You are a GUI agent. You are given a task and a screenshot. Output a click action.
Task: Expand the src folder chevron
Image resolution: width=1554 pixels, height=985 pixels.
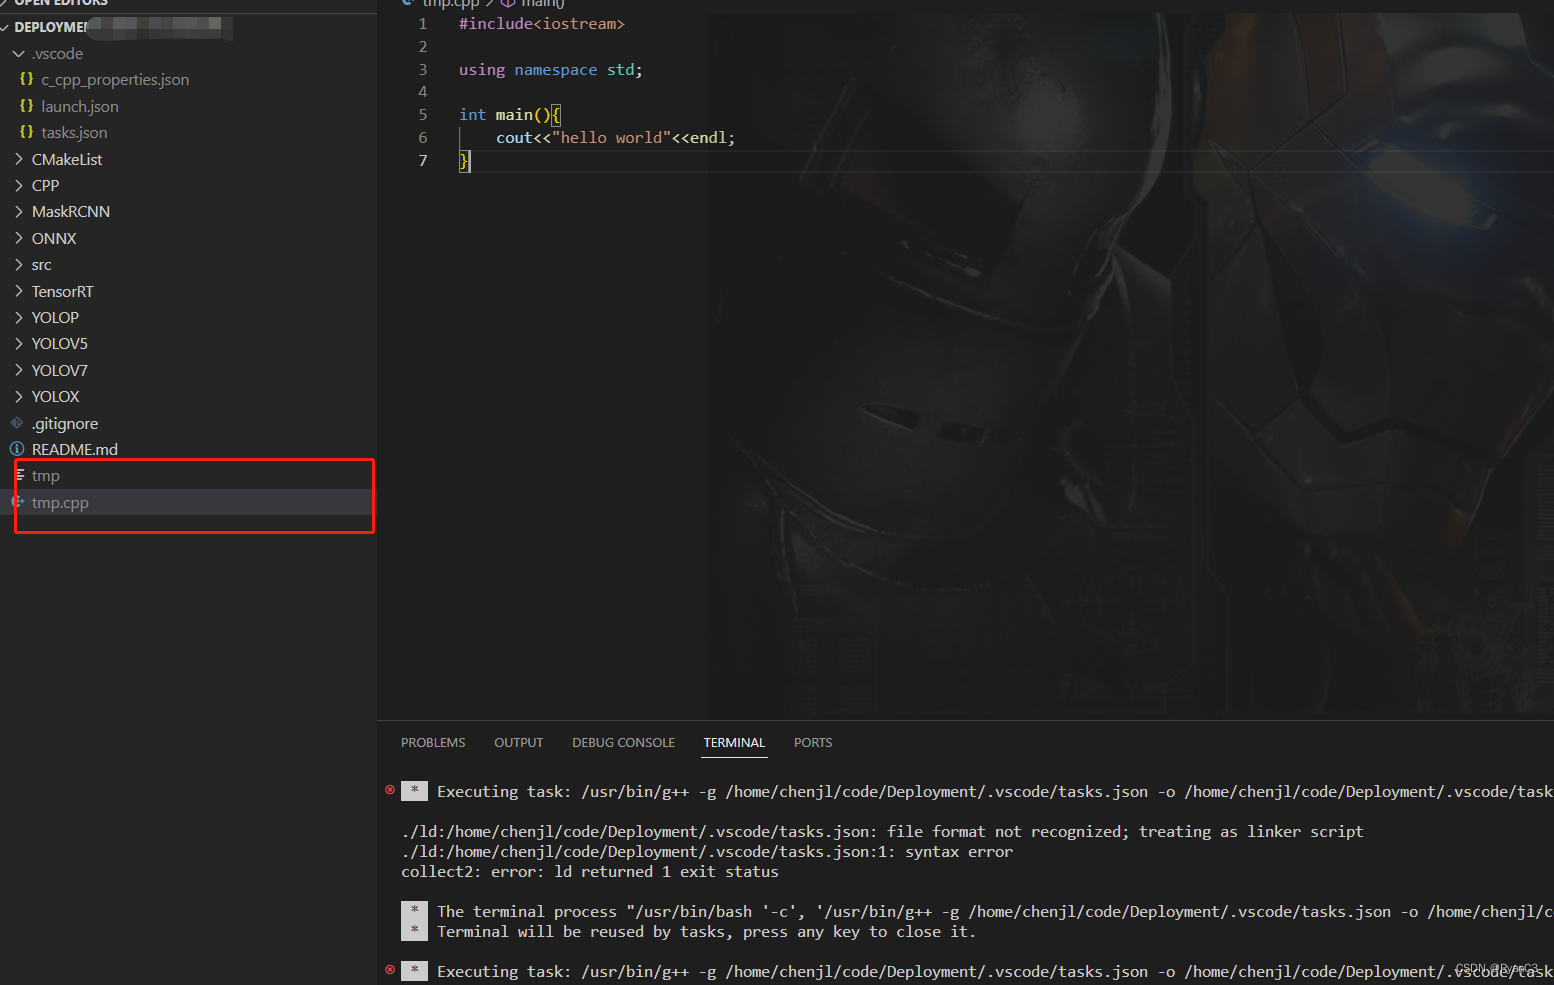coord(18,264)
